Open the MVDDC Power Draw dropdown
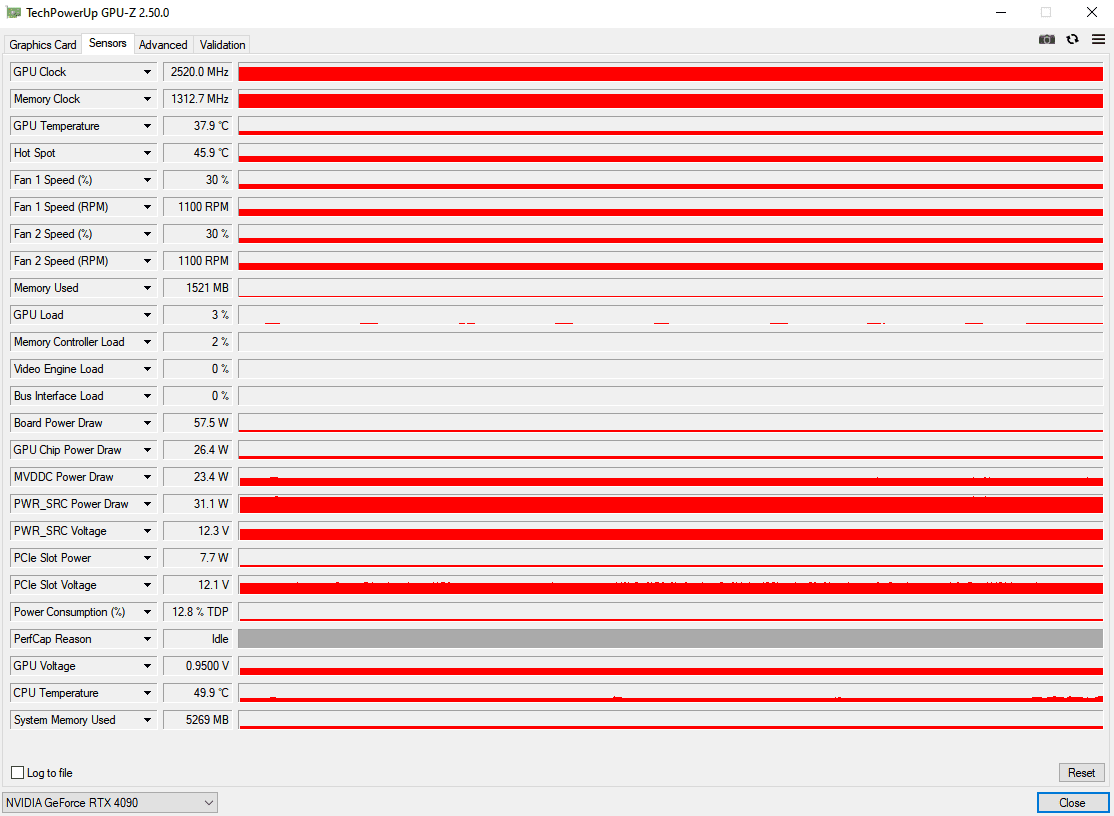 147,477
